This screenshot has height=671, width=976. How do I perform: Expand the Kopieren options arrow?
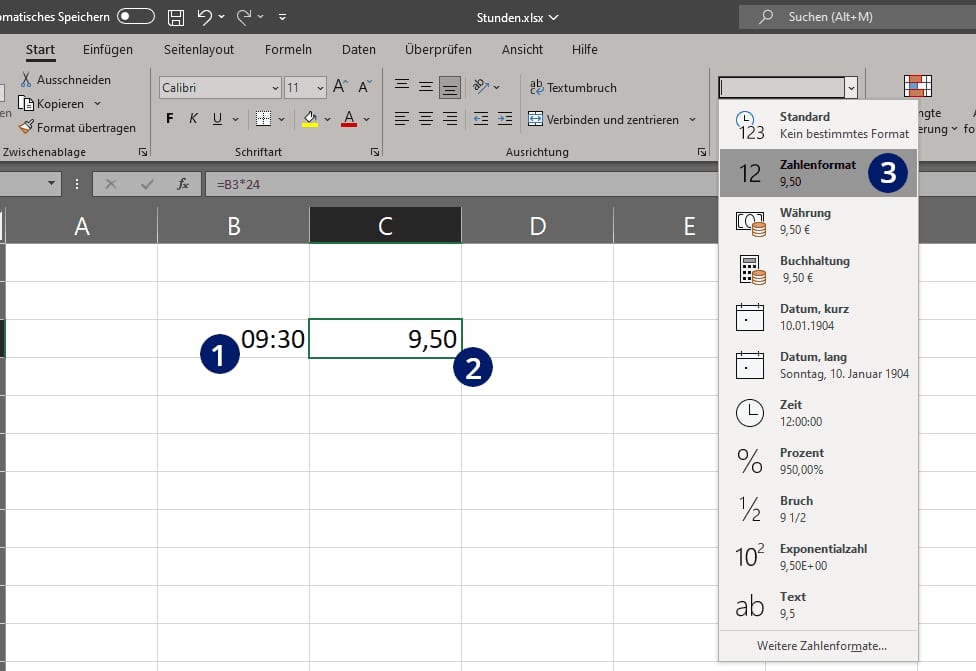tap(98, 103)
